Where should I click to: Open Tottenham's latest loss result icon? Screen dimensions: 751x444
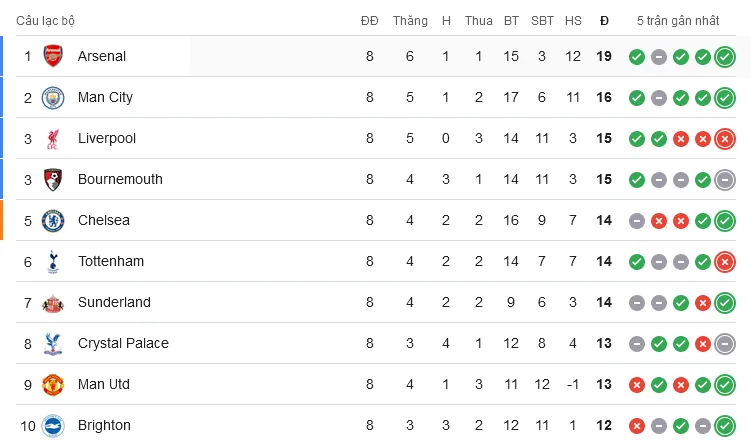coord(725,261)
